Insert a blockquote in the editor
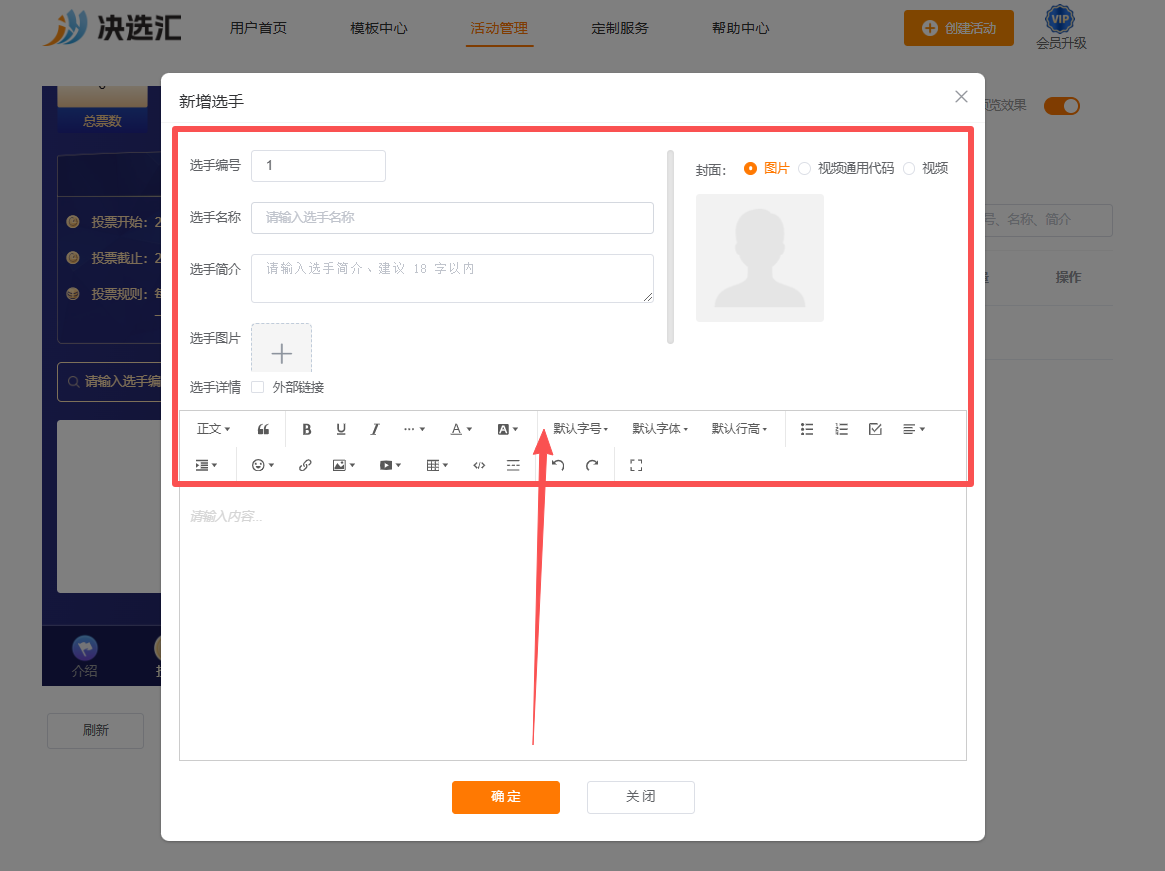 [263, 429]
